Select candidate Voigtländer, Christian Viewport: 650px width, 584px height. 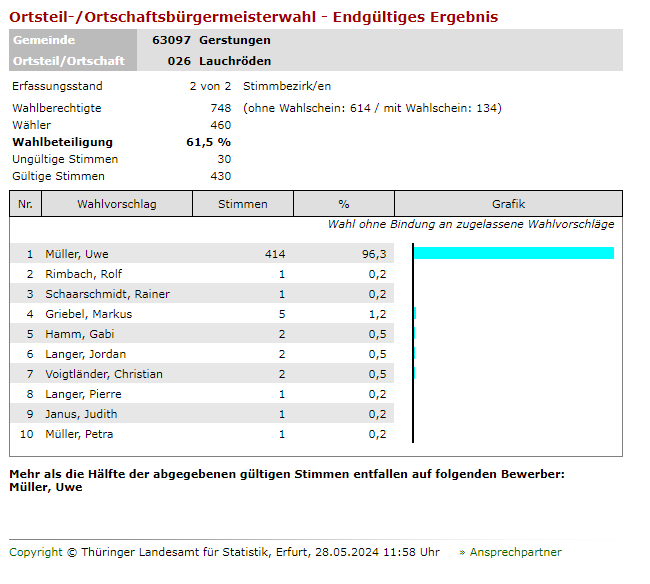coord(104,374)
